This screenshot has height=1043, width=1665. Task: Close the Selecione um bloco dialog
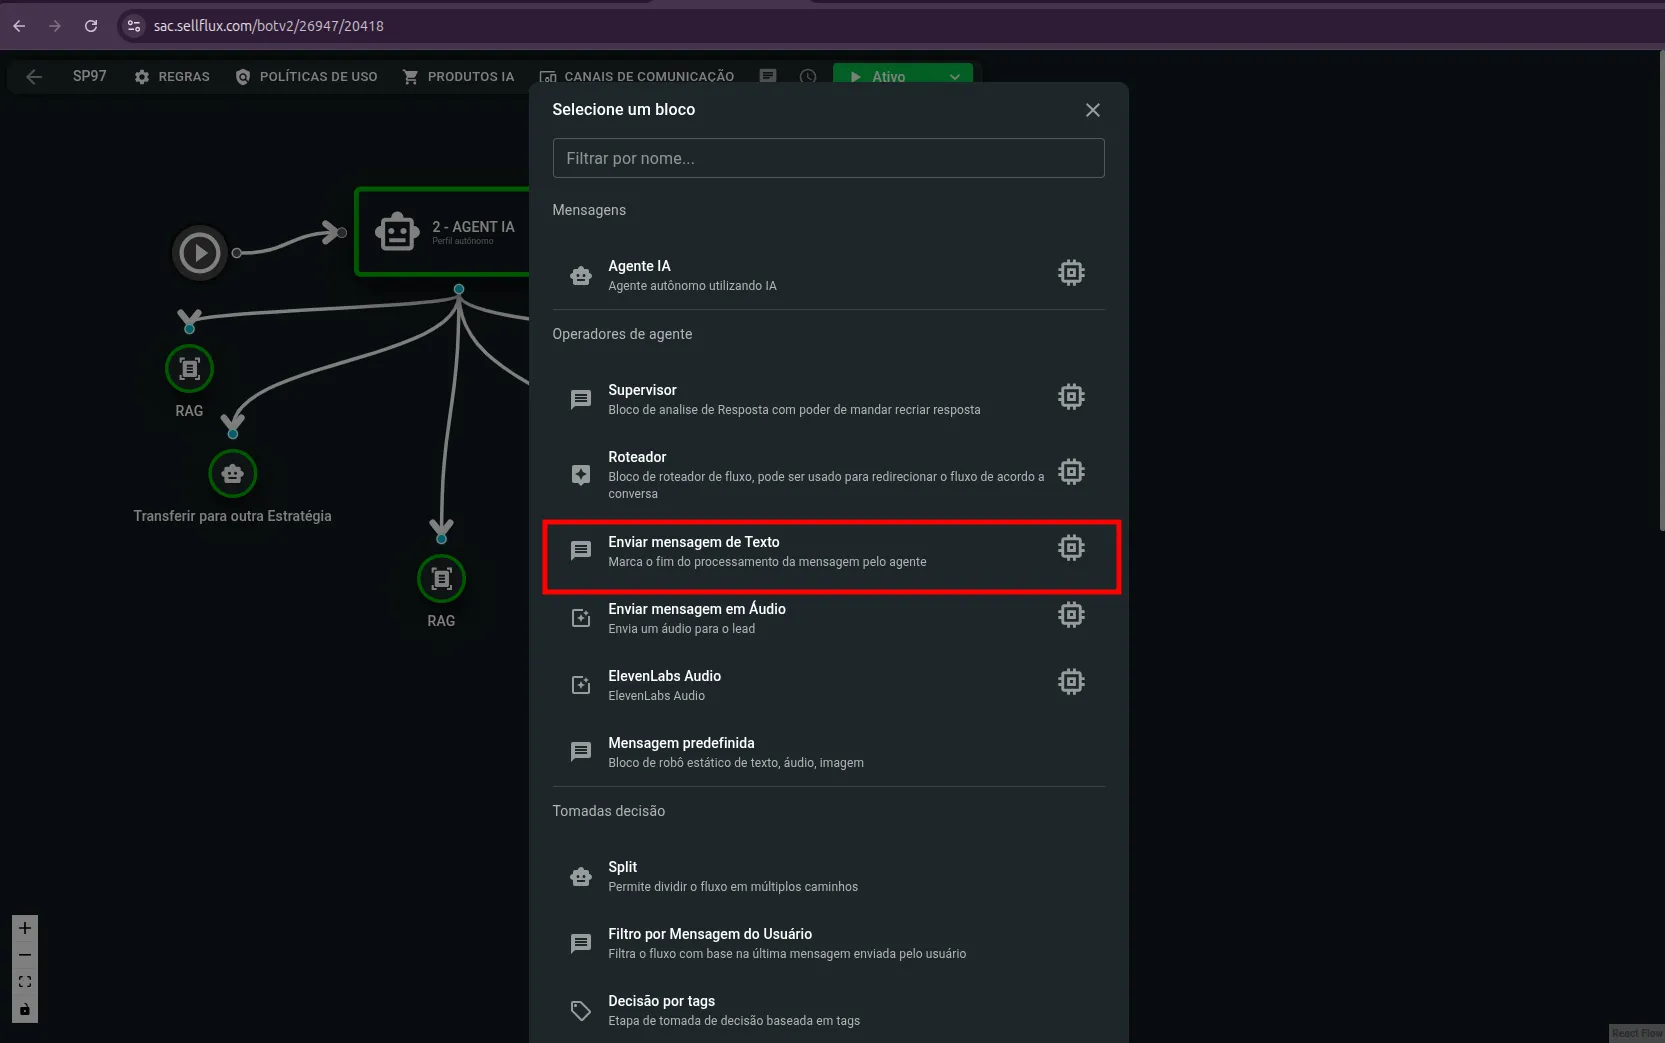pyautogui.click(x=1092, y=110)
